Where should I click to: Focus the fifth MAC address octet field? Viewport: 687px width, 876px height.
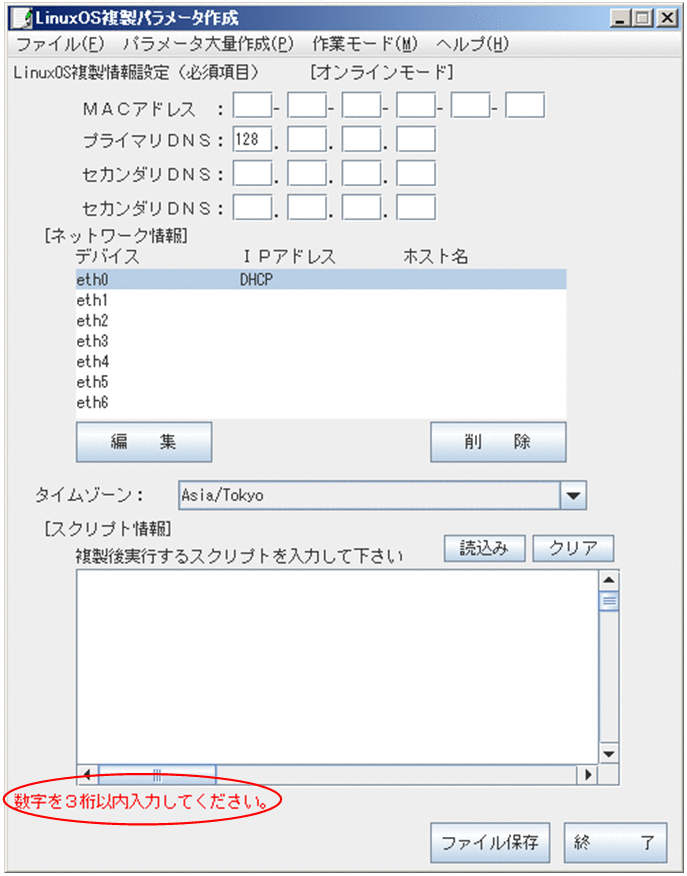(x=470, y=106)
